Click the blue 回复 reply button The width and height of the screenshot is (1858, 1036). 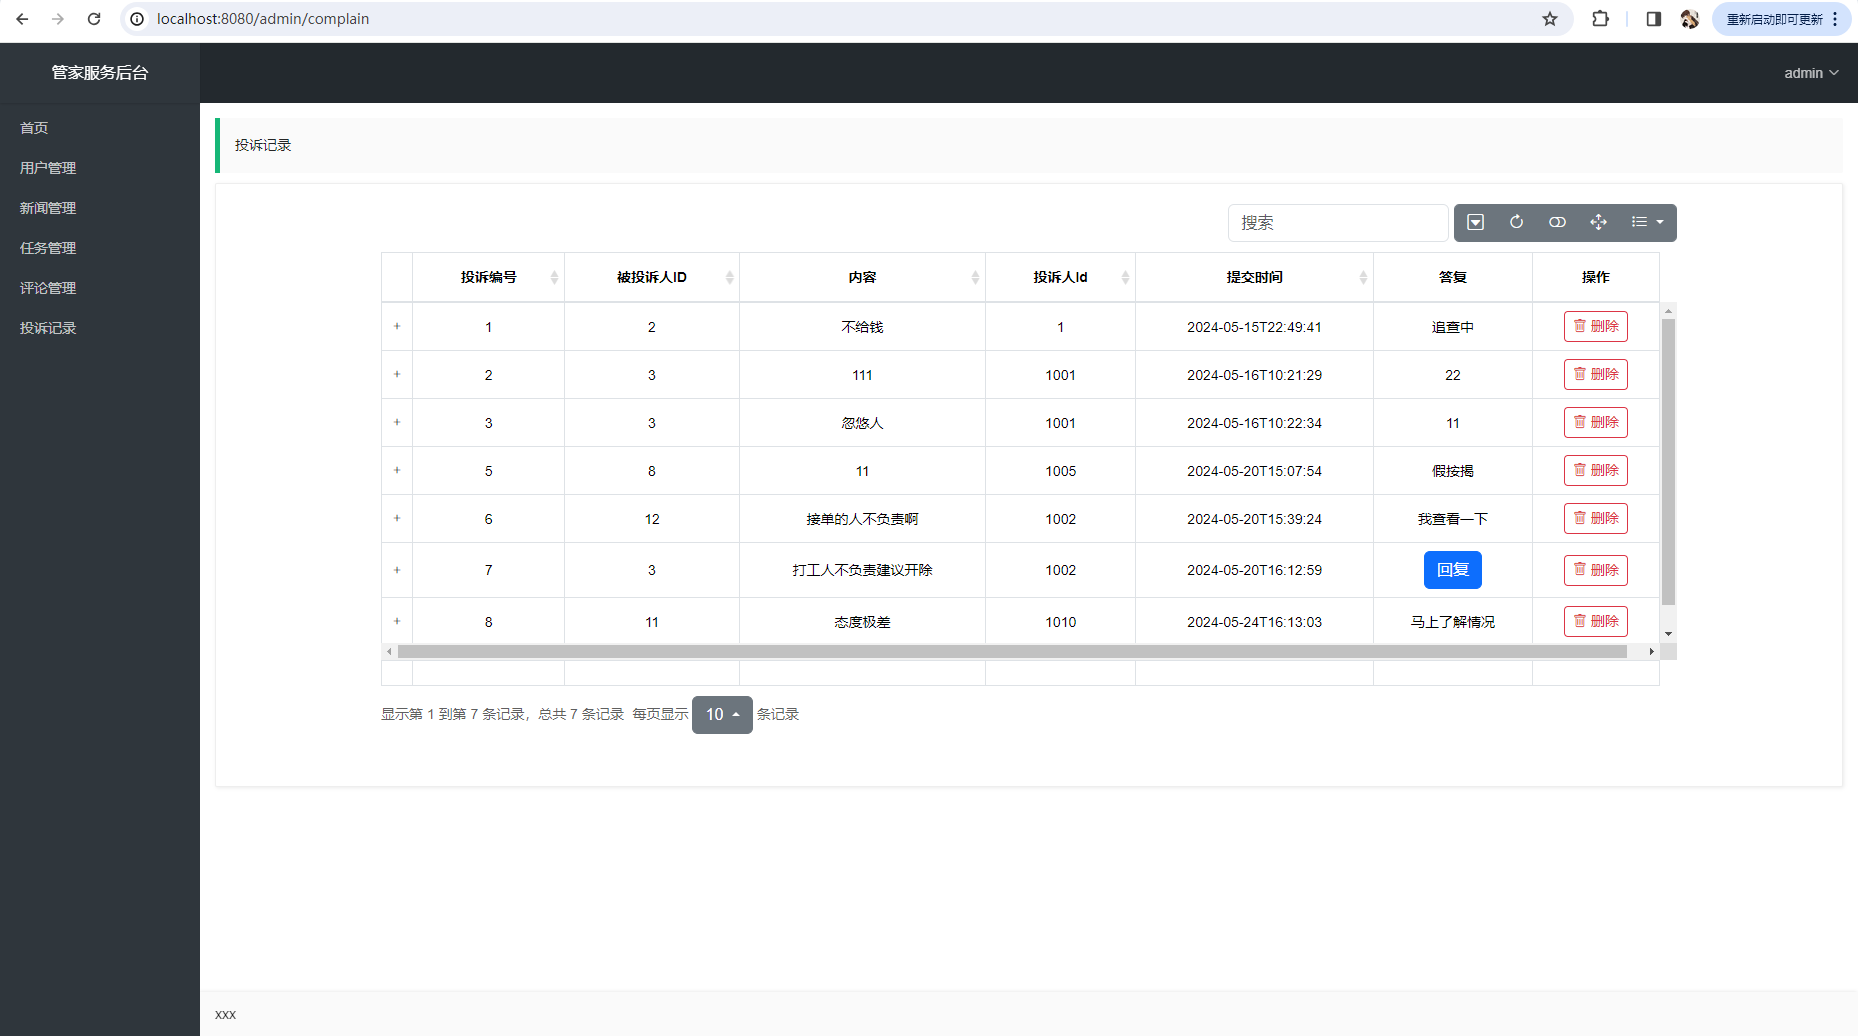1453,570
